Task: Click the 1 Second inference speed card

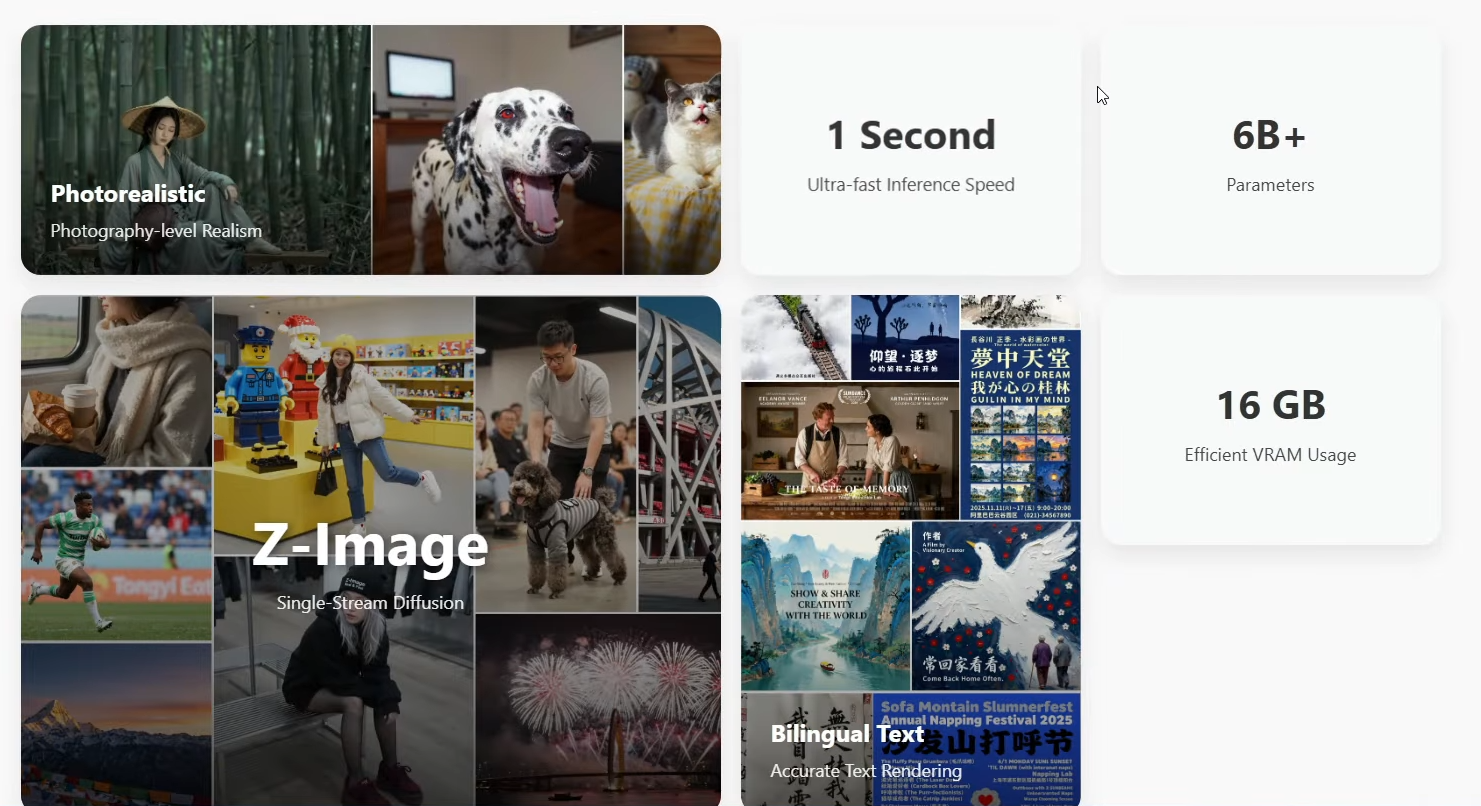Action: coord(910,150)
